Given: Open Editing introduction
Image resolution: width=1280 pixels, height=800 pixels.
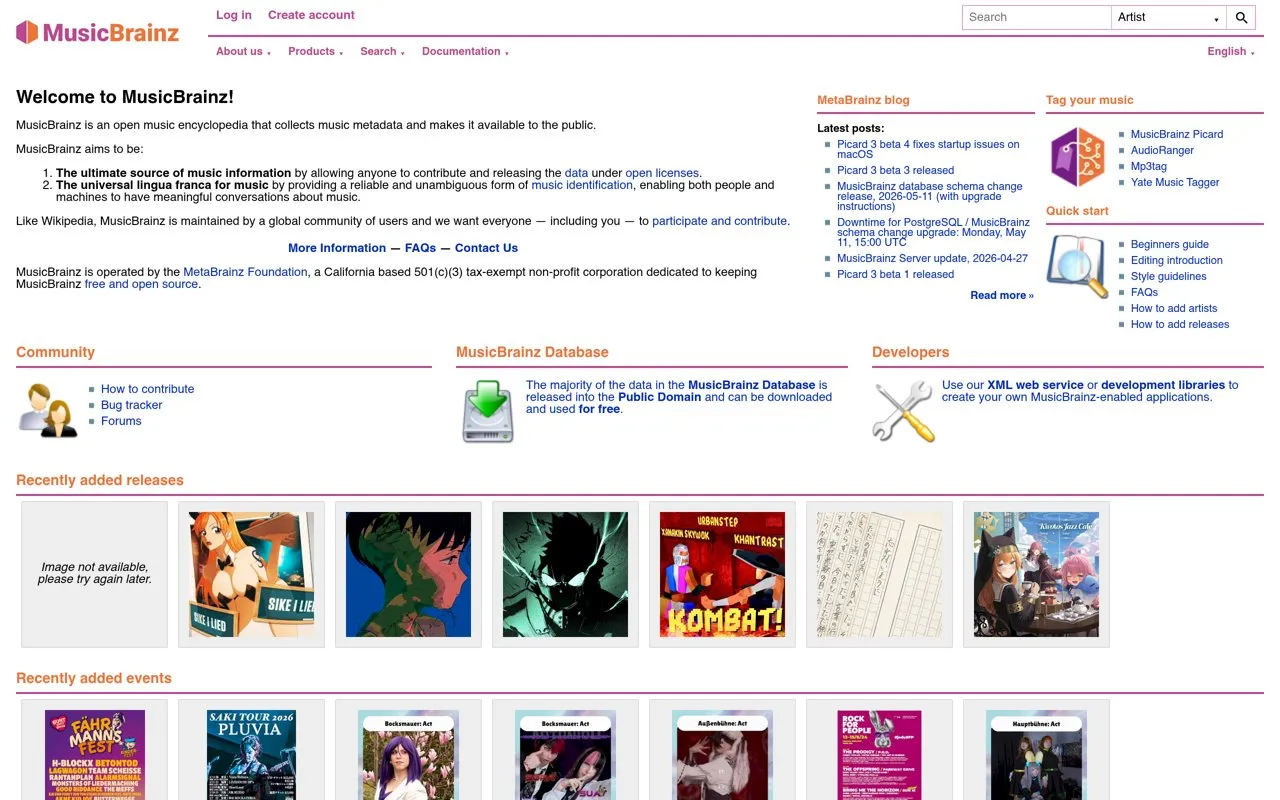Looking at the screenshot, I should pos(1177,260).
